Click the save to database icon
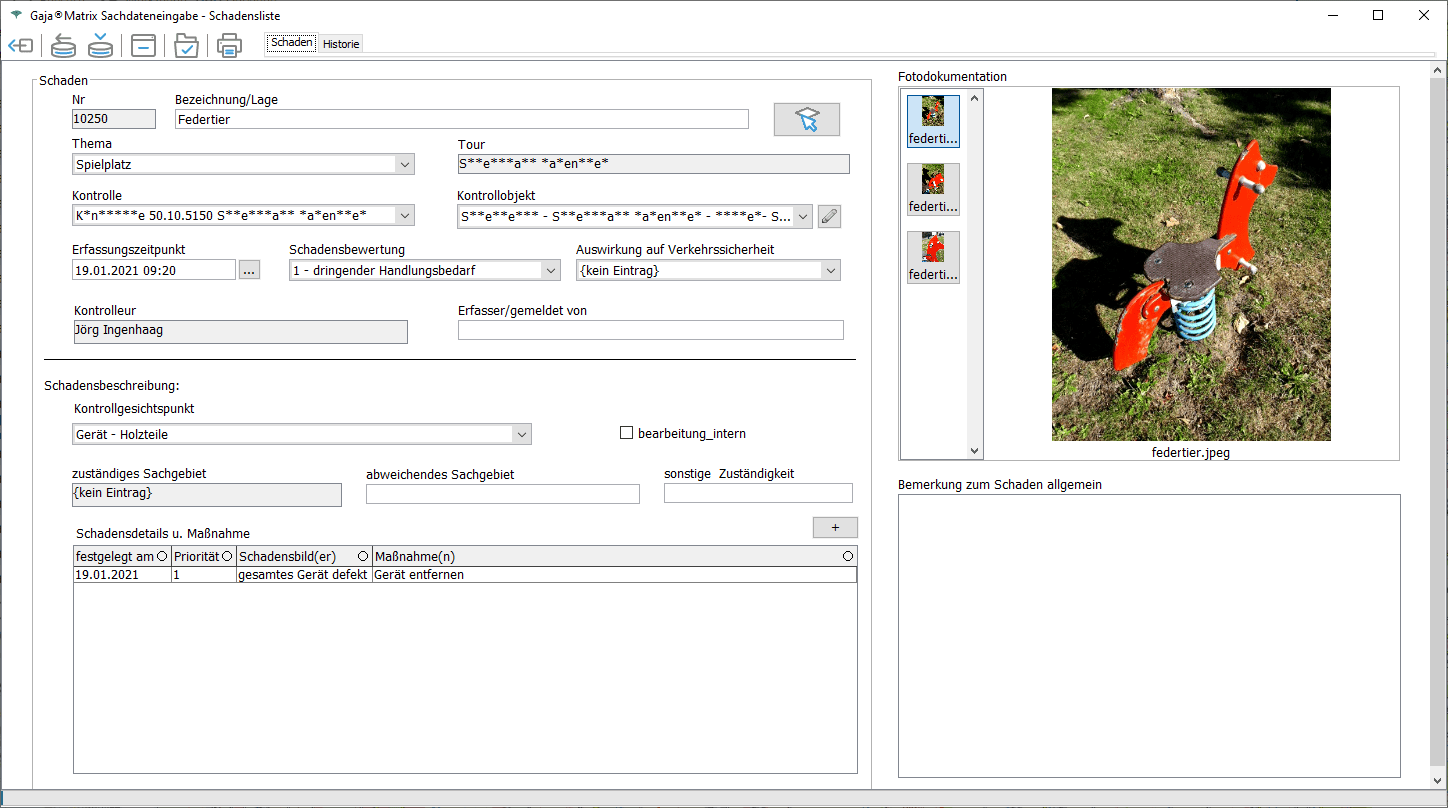Viewport: 1448px width, 808px height. 100,46
